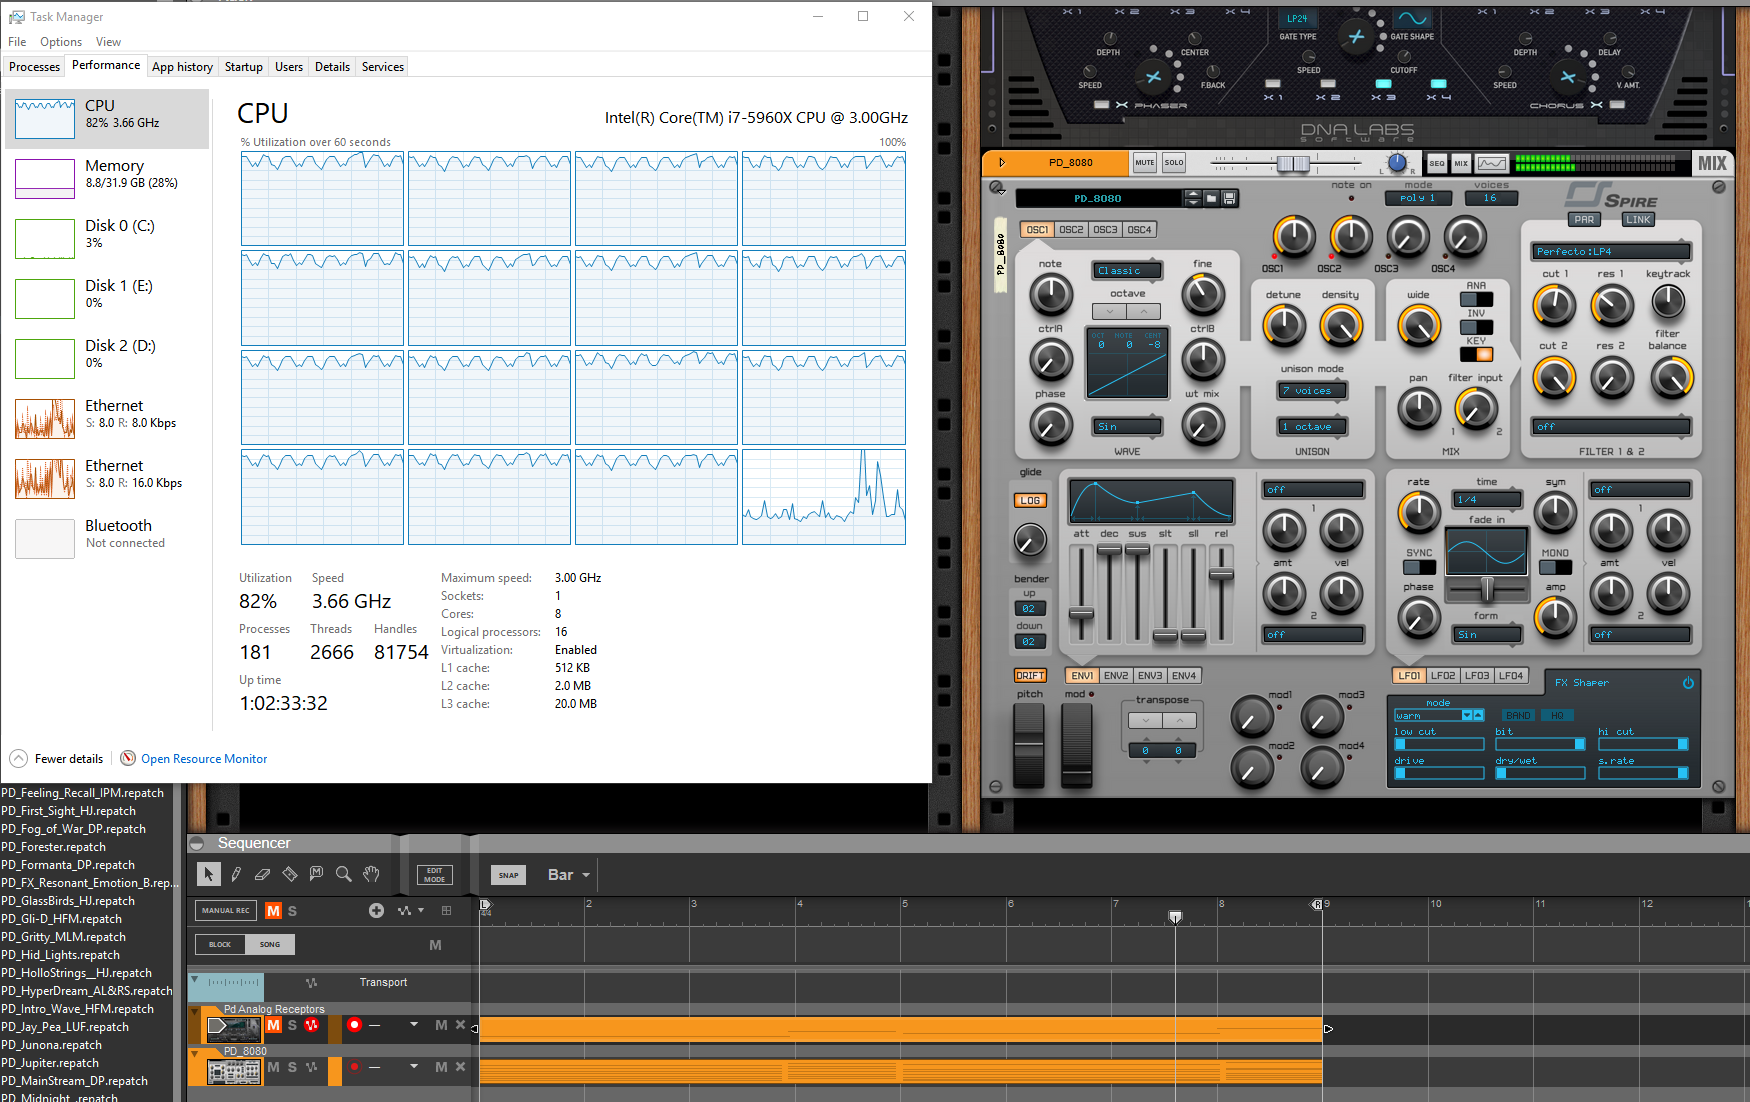Click the pan knob in PD_8080 strip
Screen dimensions: 1750x1102
coord(1397,163)
